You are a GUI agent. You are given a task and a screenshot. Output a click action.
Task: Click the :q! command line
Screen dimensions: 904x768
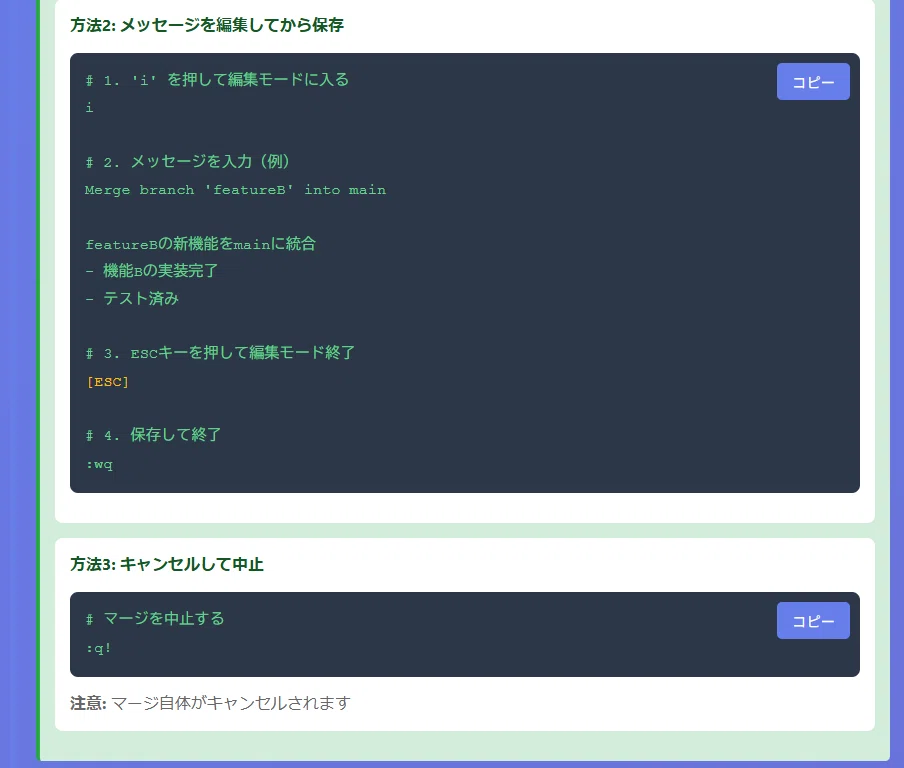click(x=98, y=648)
